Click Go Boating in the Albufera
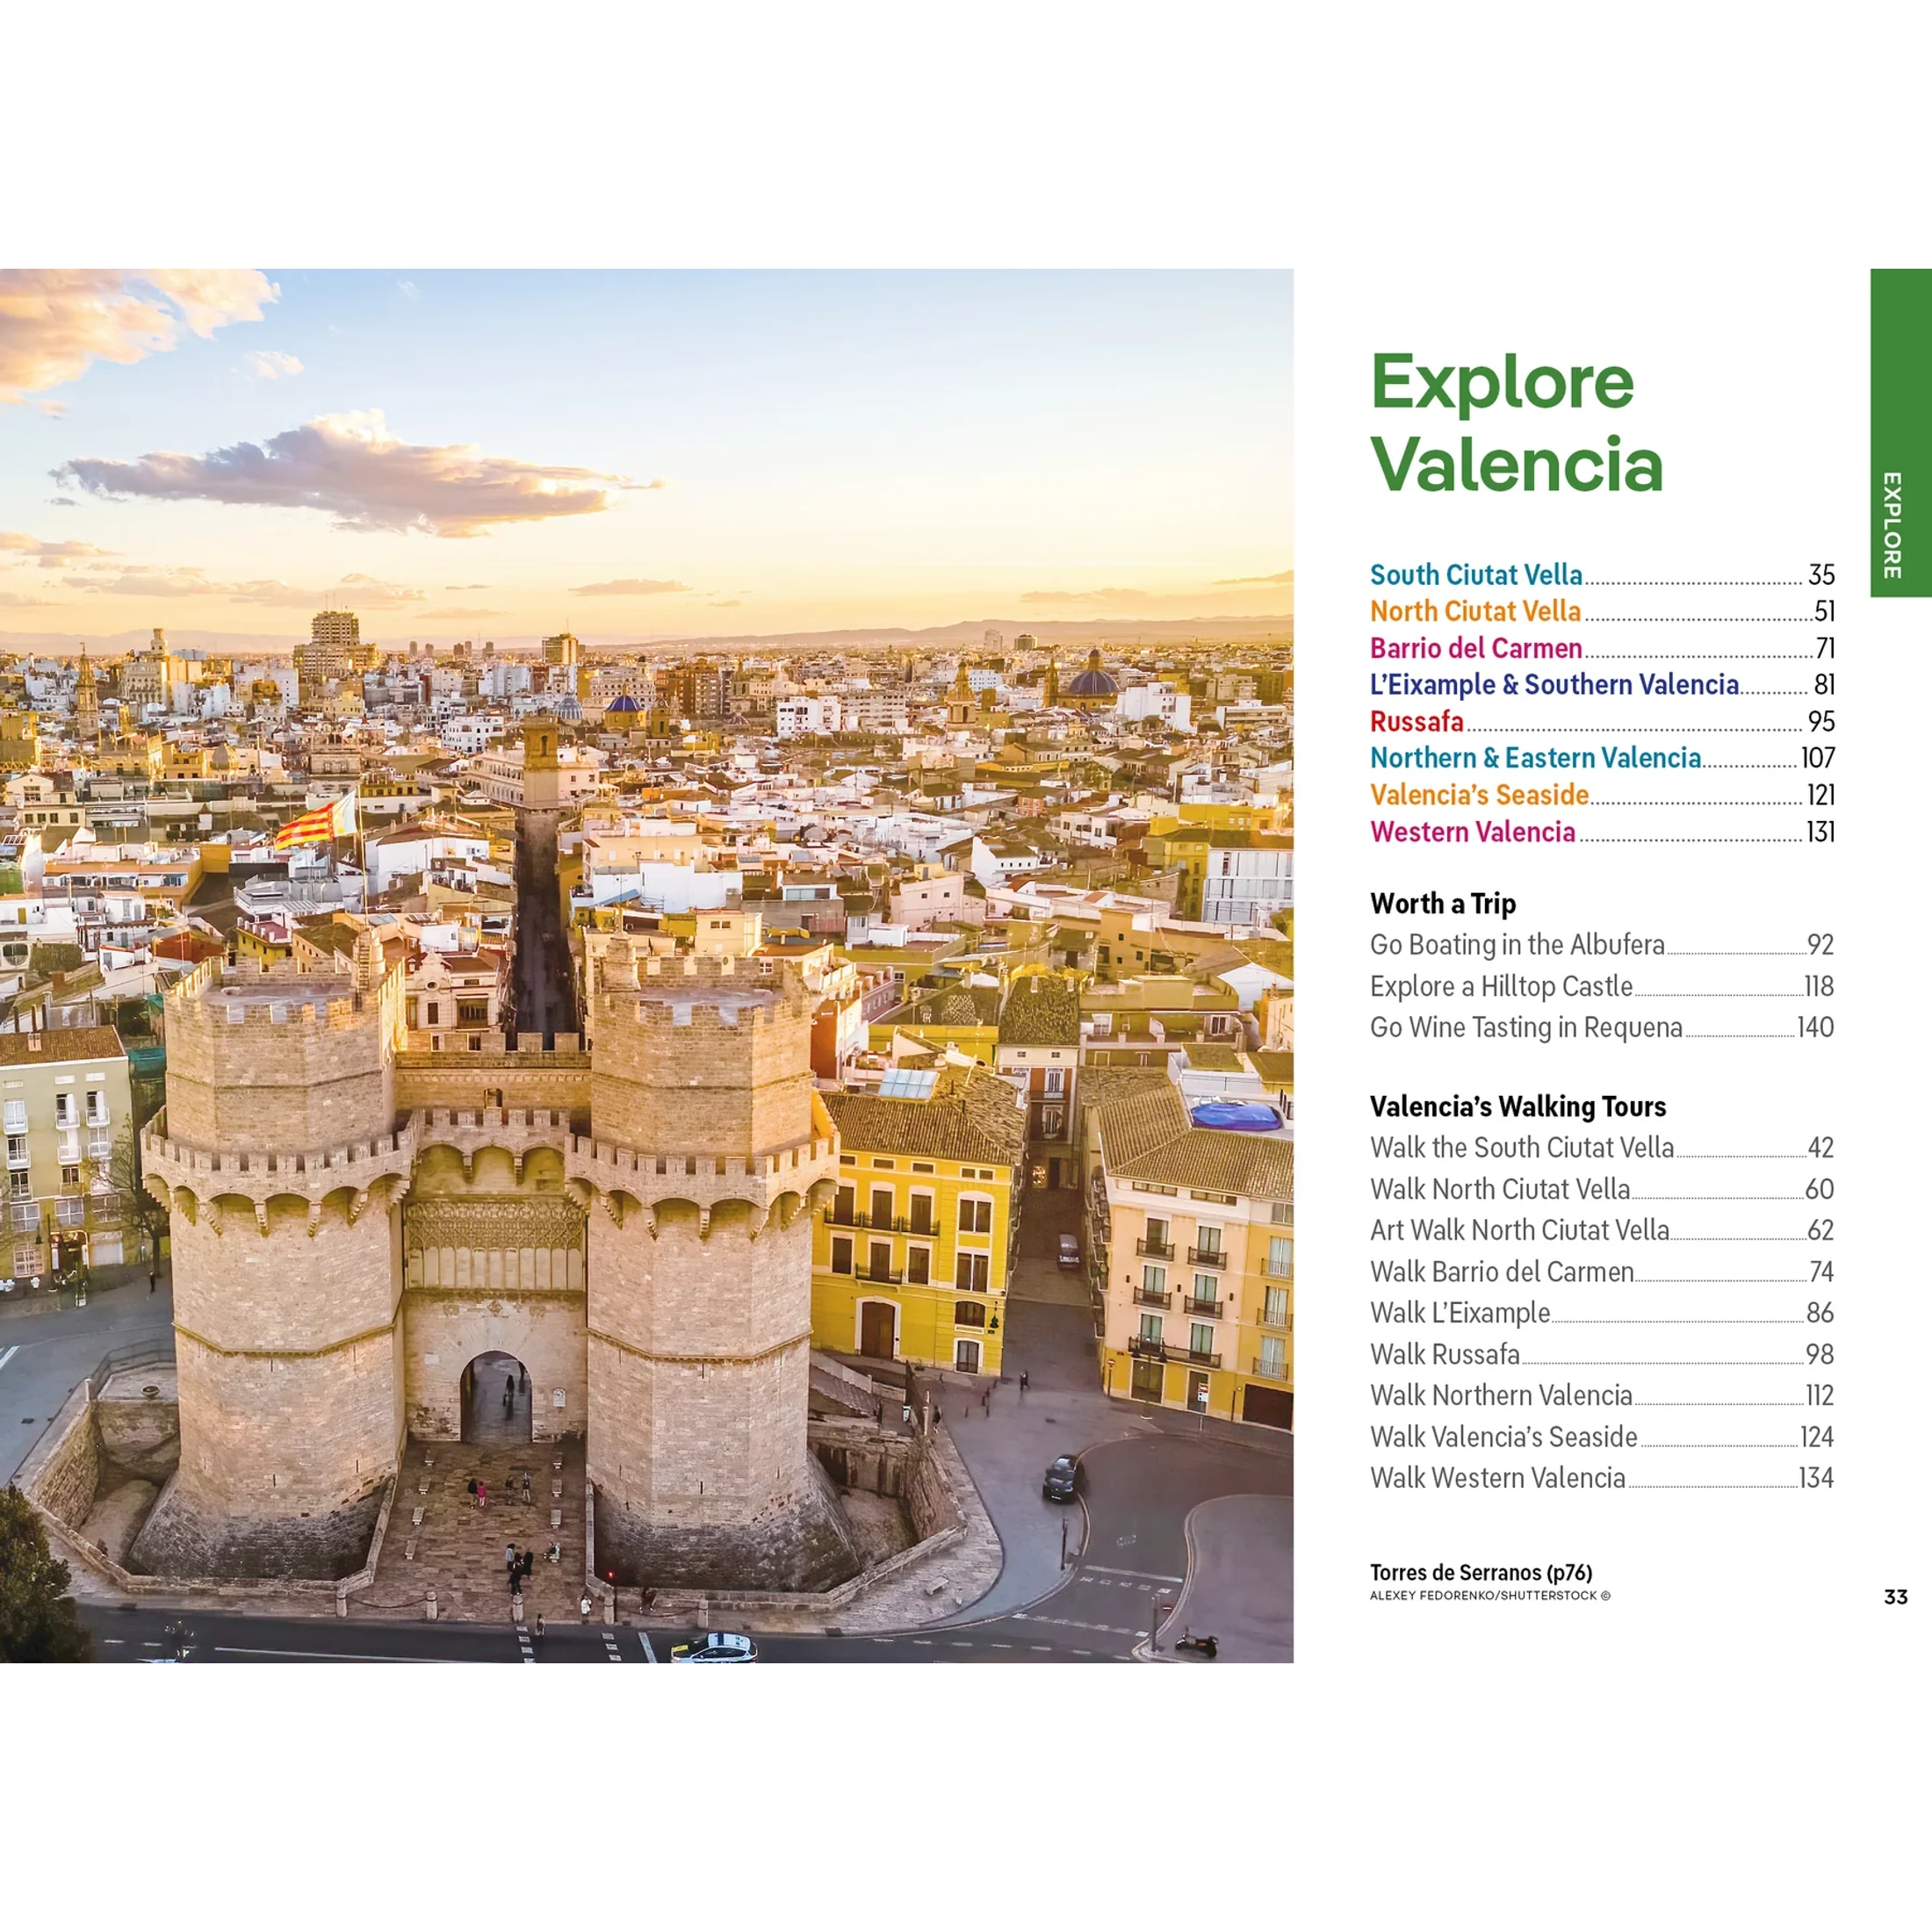Screen dimensions: 1932x1932 tap(1516, 945)
